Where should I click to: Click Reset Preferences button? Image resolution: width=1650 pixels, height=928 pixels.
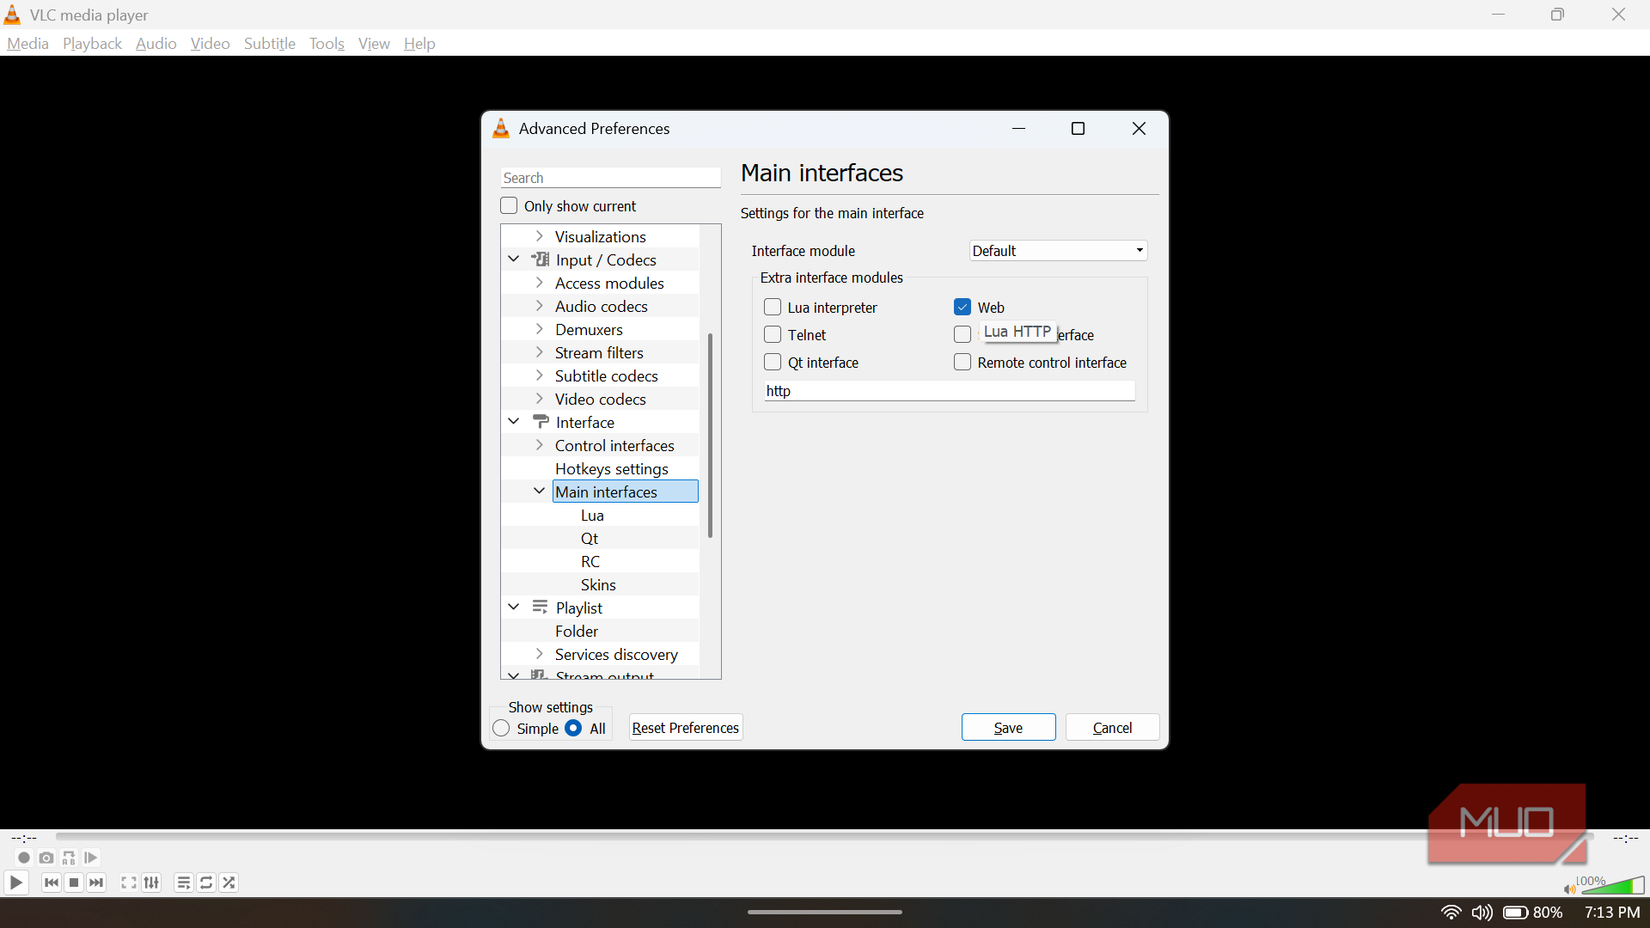point(685,727)
